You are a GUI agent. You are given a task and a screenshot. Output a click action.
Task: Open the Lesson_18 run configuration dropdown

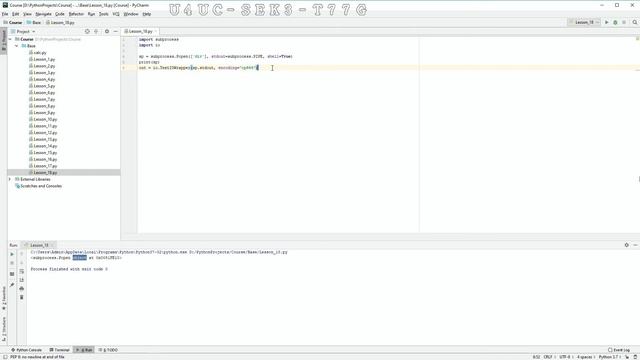coord(584,22)
